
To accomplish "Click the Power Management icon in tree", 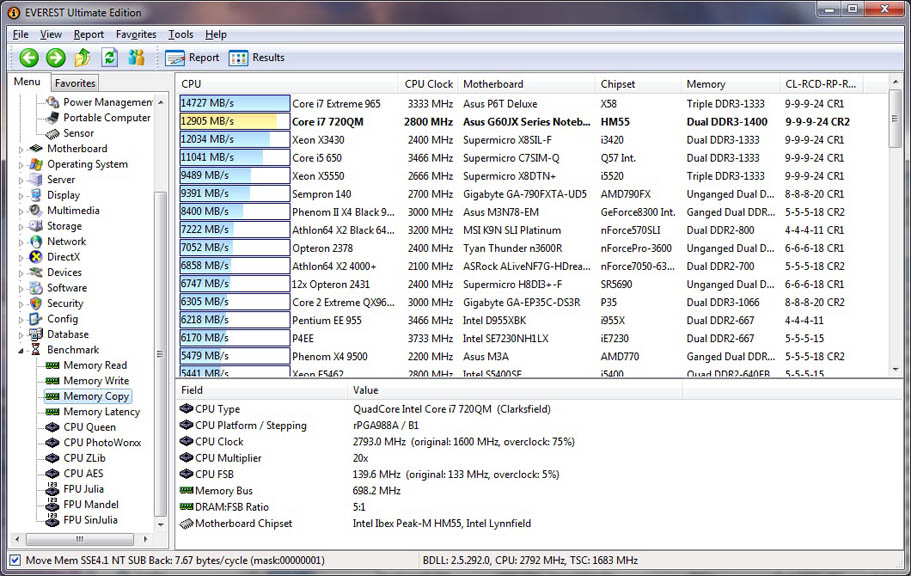I will tap(53, 102).
